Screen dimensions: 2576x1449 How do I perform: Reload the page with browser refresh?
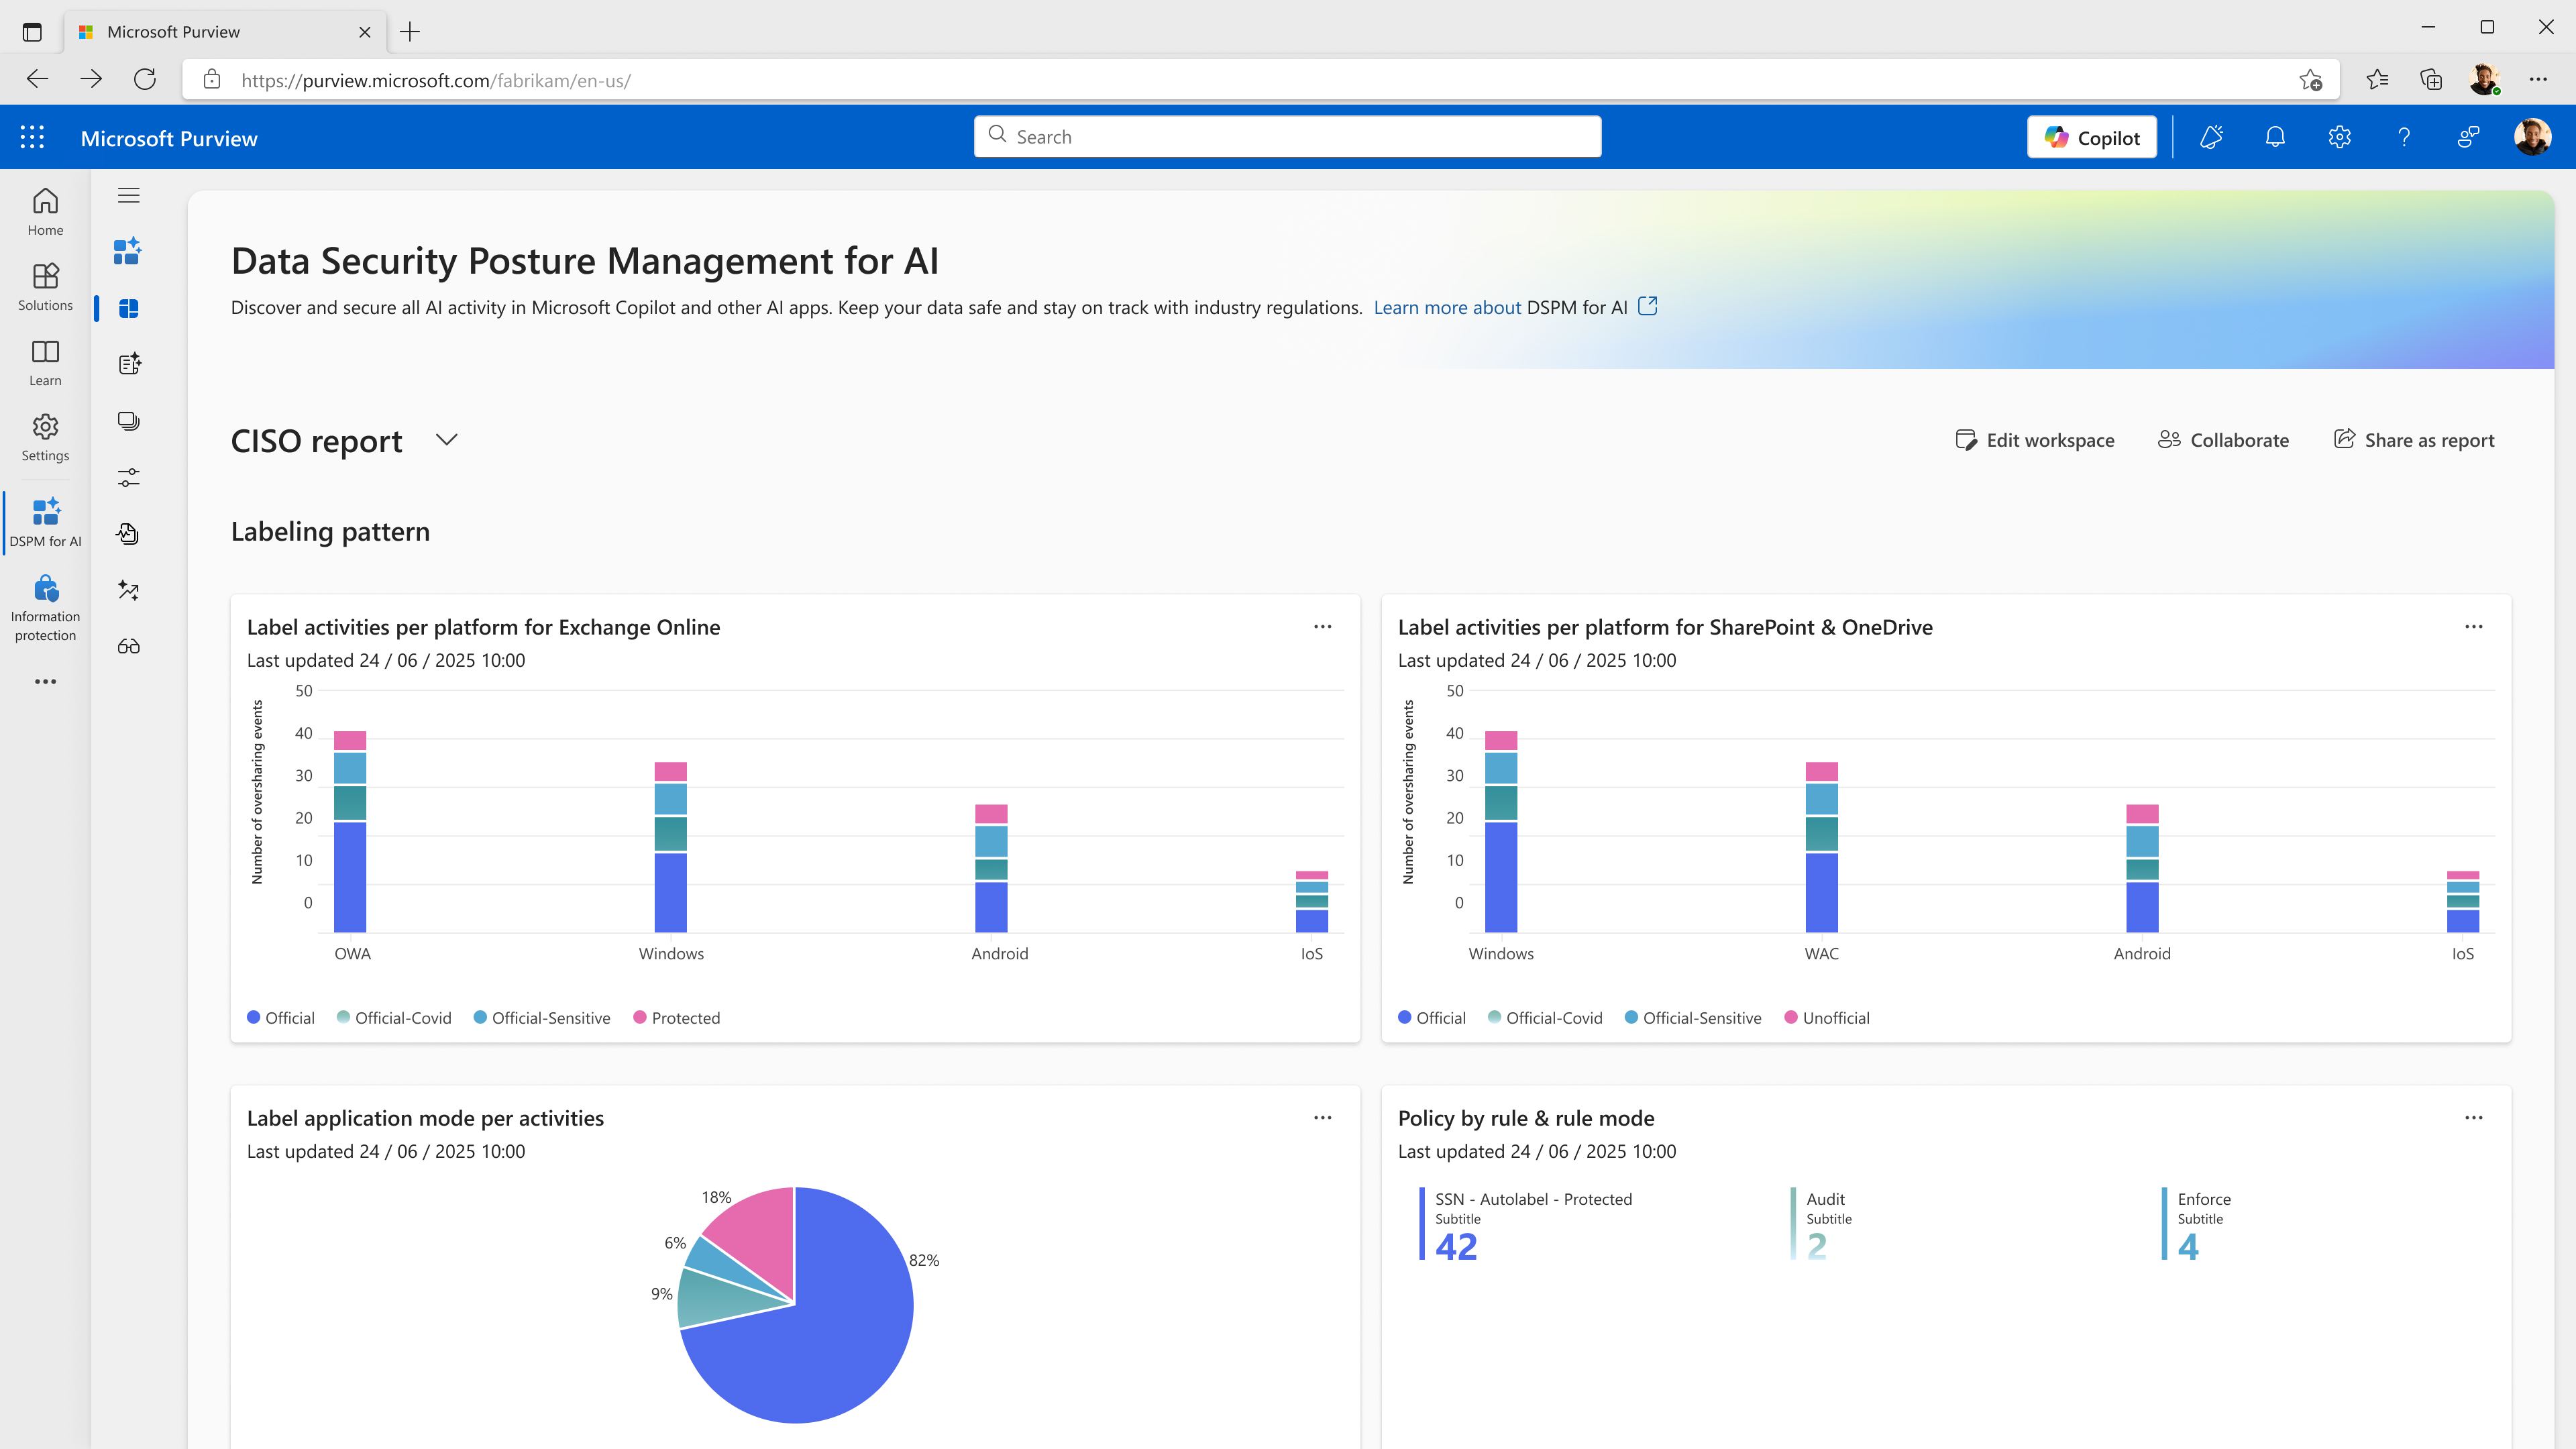point(145,79)
